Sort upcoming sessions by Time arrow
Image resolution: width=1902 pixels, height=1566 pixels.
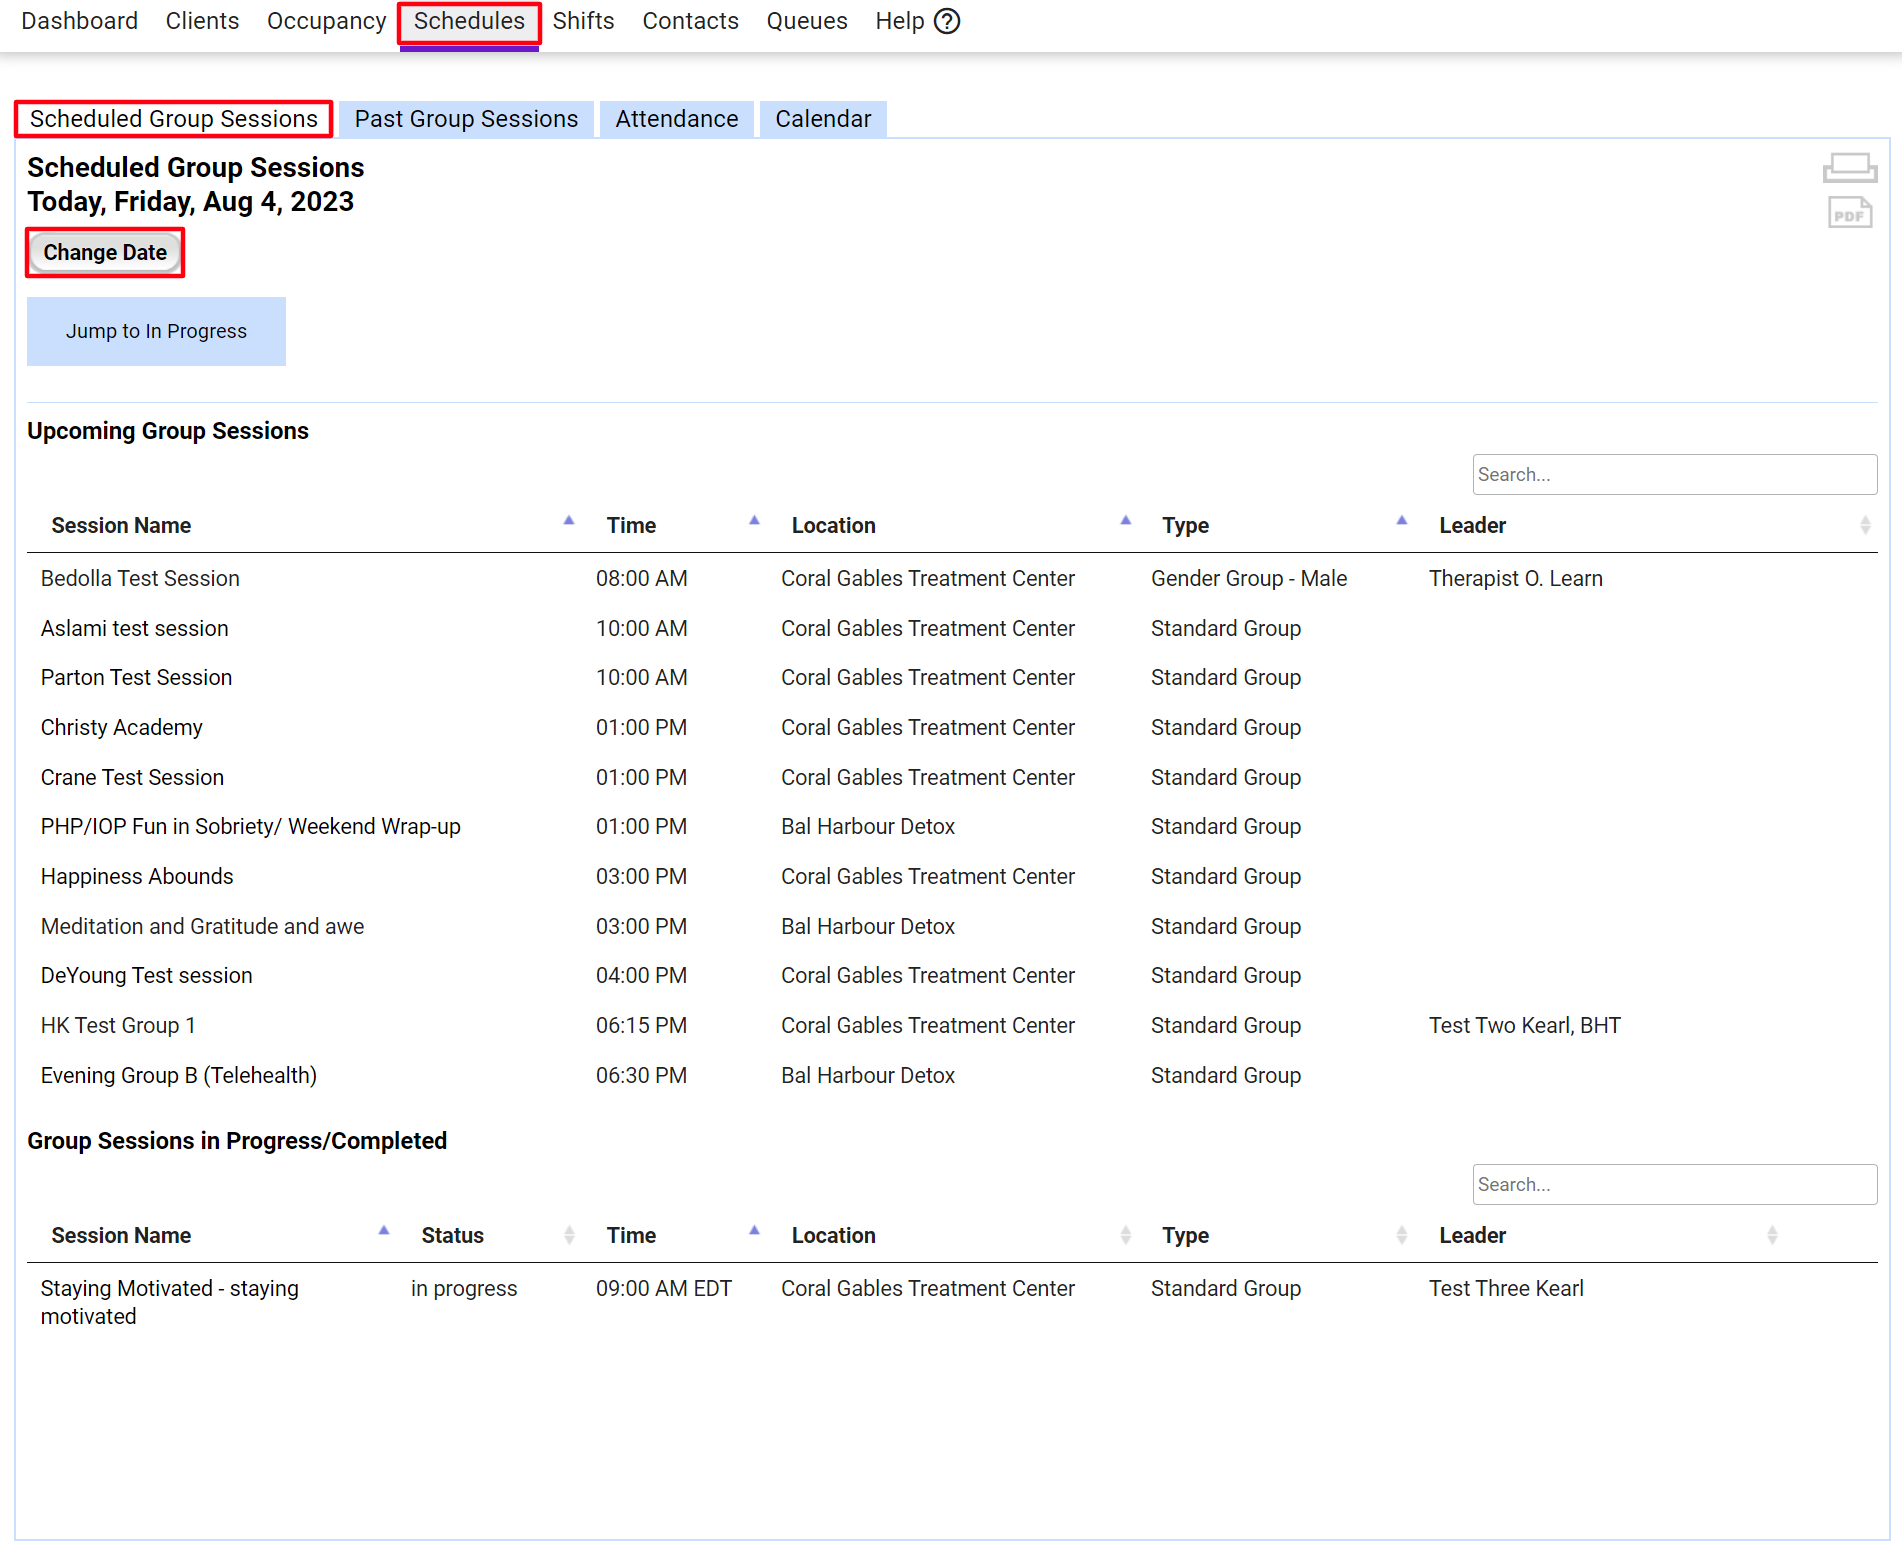[754, 521]
